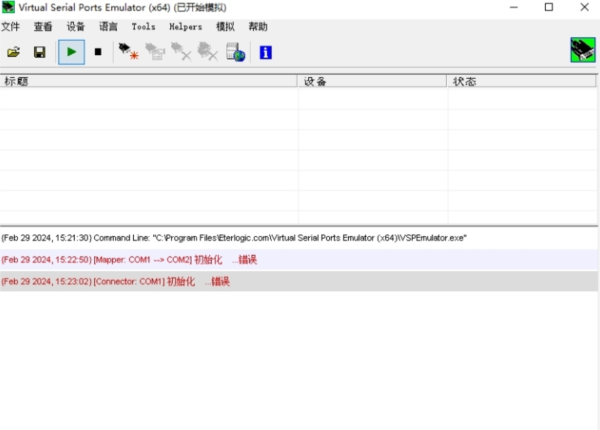Open the 模拟 menu
The height and width of the screenshot is (430, 600).
click(225, 27)
